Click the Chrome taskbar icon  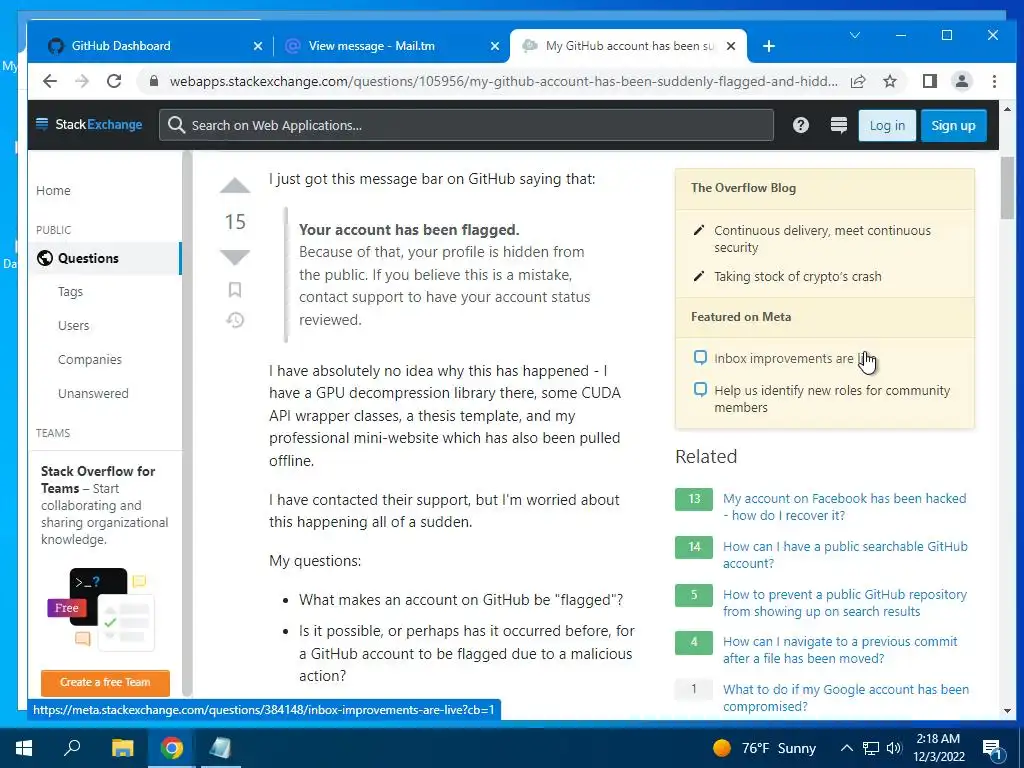point(172,748)
